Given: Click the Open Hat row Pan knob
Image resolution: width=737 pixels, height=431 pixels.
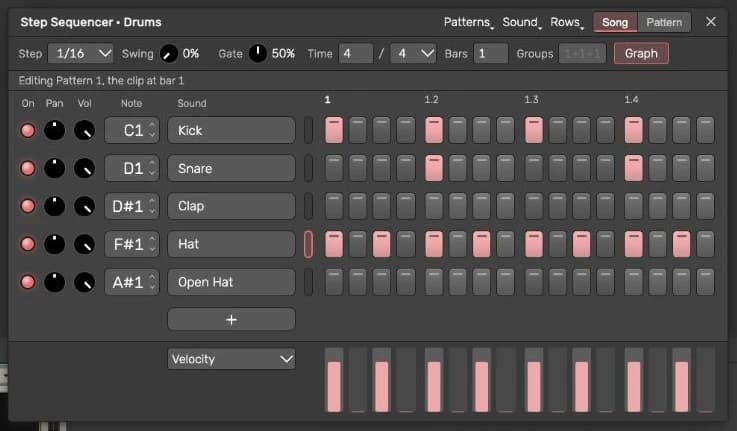Looking at the screenshot, I should pos(55,282).
